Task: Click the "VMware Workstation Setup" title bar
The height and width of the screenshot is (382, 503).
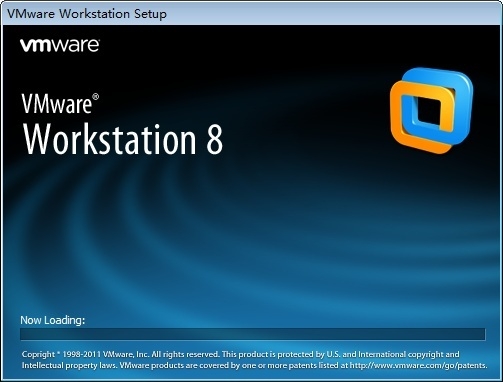Action: 251,14
